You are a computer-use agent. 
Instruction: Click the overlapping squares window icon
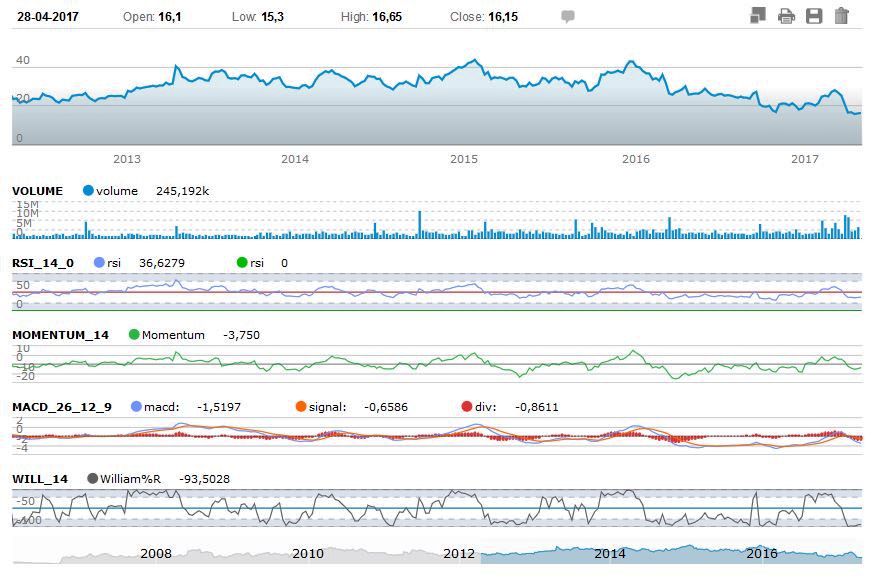[758, 16]
